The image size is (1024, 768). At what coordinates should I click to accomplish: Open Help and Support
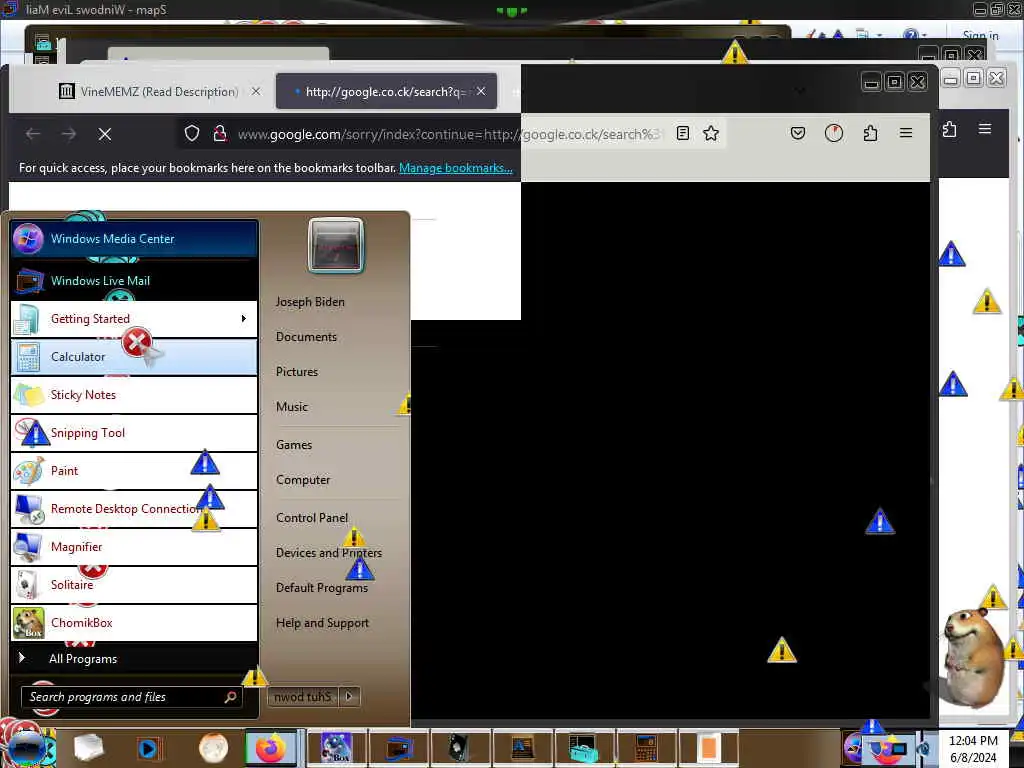[x=323, y=623]
